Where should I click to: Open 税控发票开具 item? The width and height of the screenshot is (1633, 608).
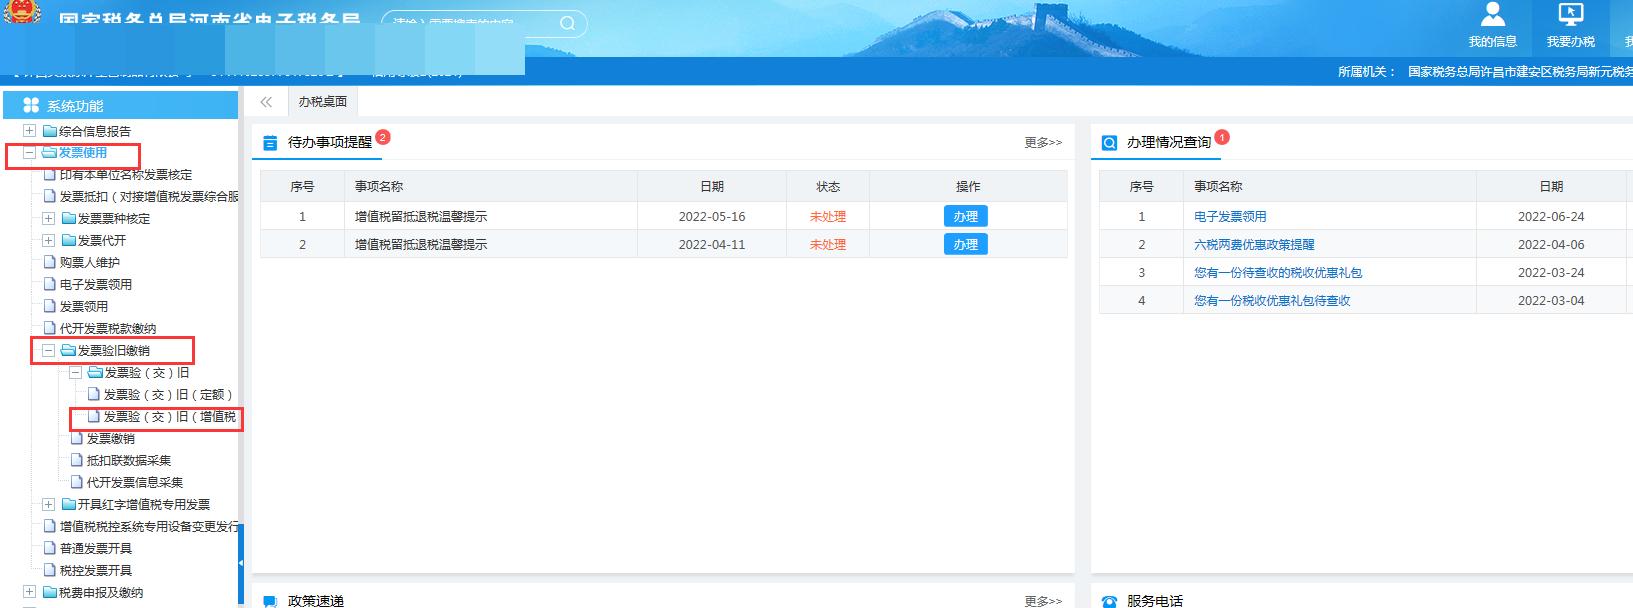(x=95, y=571)
